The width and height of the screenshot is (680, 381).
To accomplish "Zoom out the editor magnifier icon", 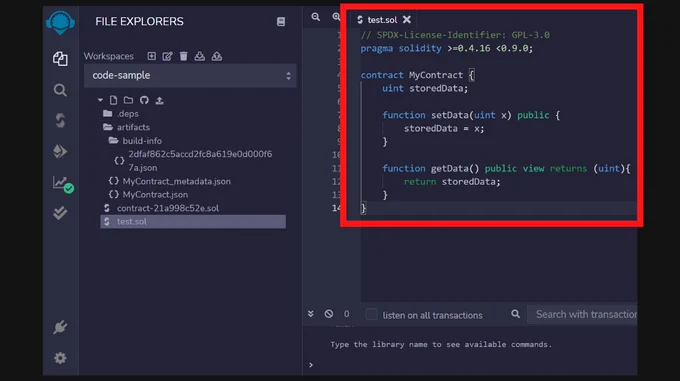I will [x=316, y=17].
